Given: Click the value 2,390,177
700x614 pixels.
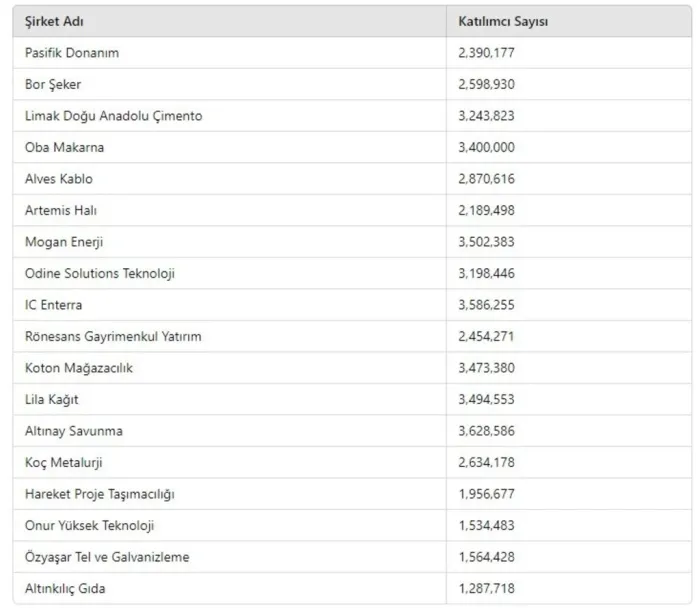Looking at the screenshot, I should coord(486,53).
